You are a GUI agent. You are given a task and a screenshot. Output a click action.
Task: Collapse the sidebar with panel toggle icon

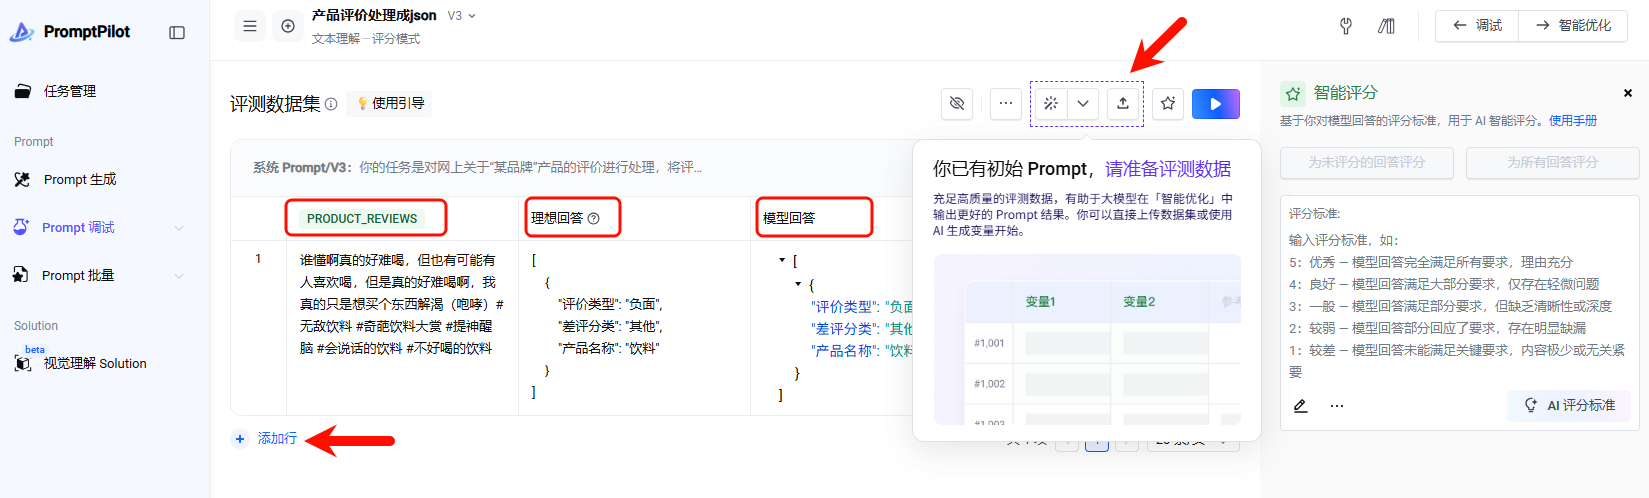point(177,33)
